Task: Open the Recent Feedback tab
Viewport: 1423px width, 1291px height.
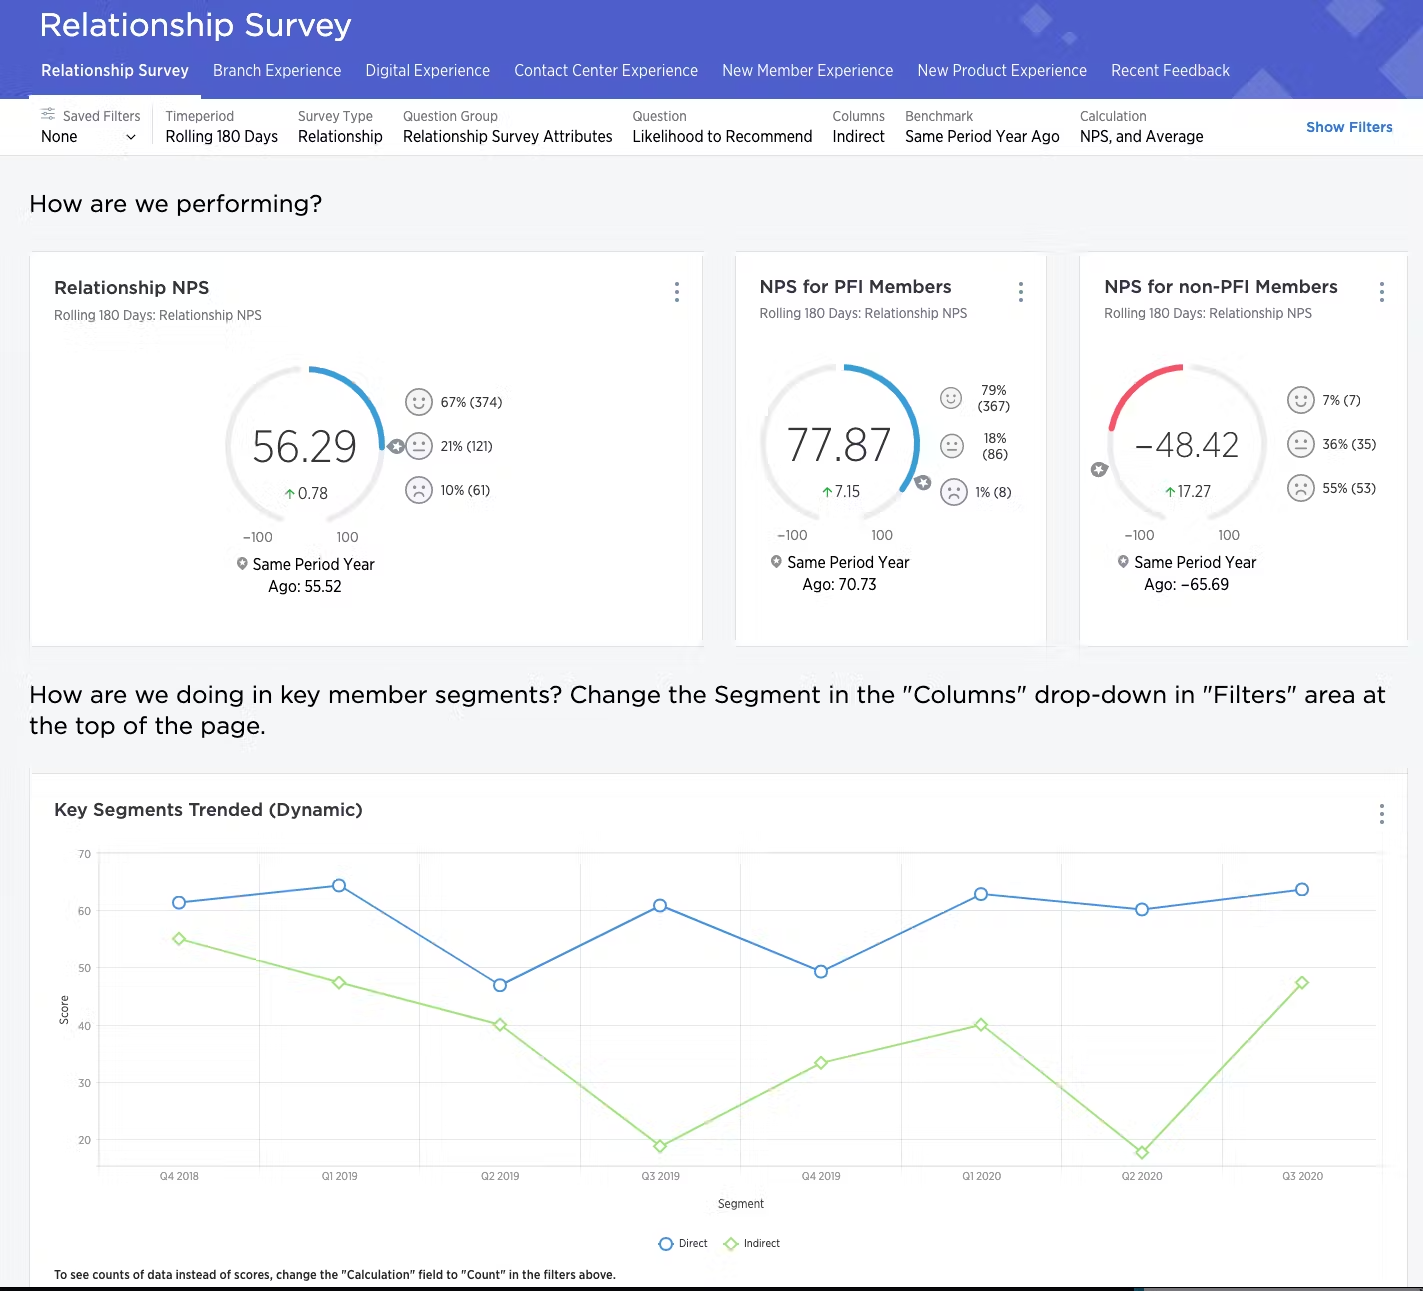Action: click(1170, 71)
